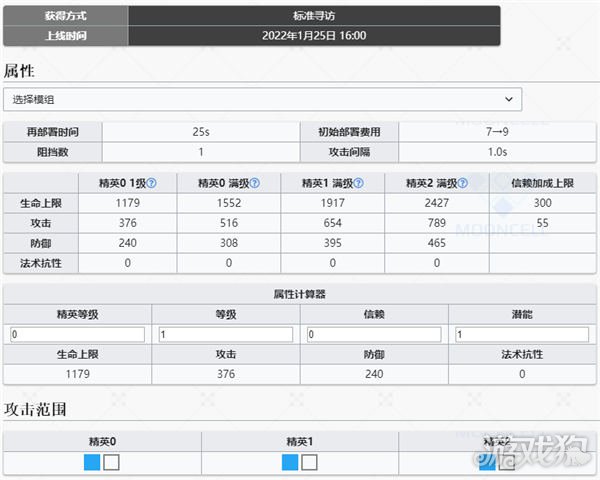Click help icon next to 精英2 满级
The width and height of the screenshot is (600, 480).
pyautogui.click(x=463, y=183)
